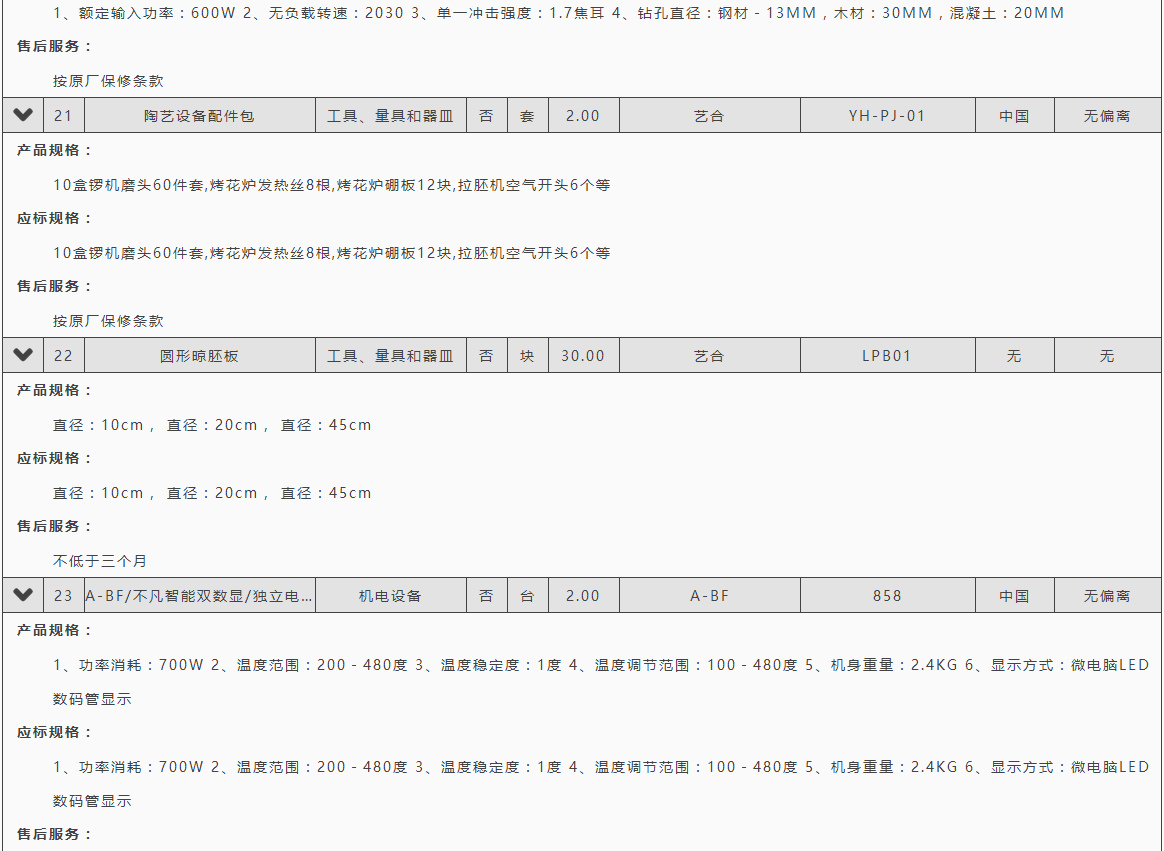
Task: Select row number 22 cell
Action: coord(63,356)
